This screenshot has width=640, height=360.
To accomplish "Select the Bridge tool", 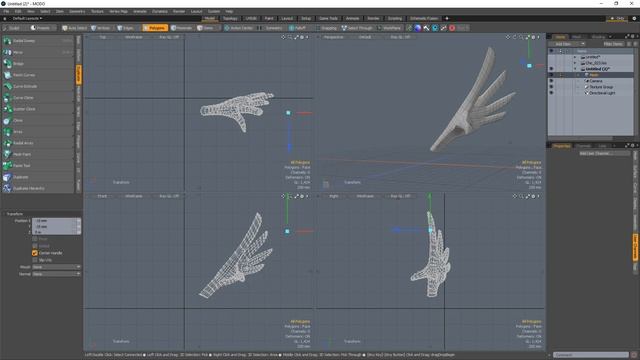I will (38, 64).
